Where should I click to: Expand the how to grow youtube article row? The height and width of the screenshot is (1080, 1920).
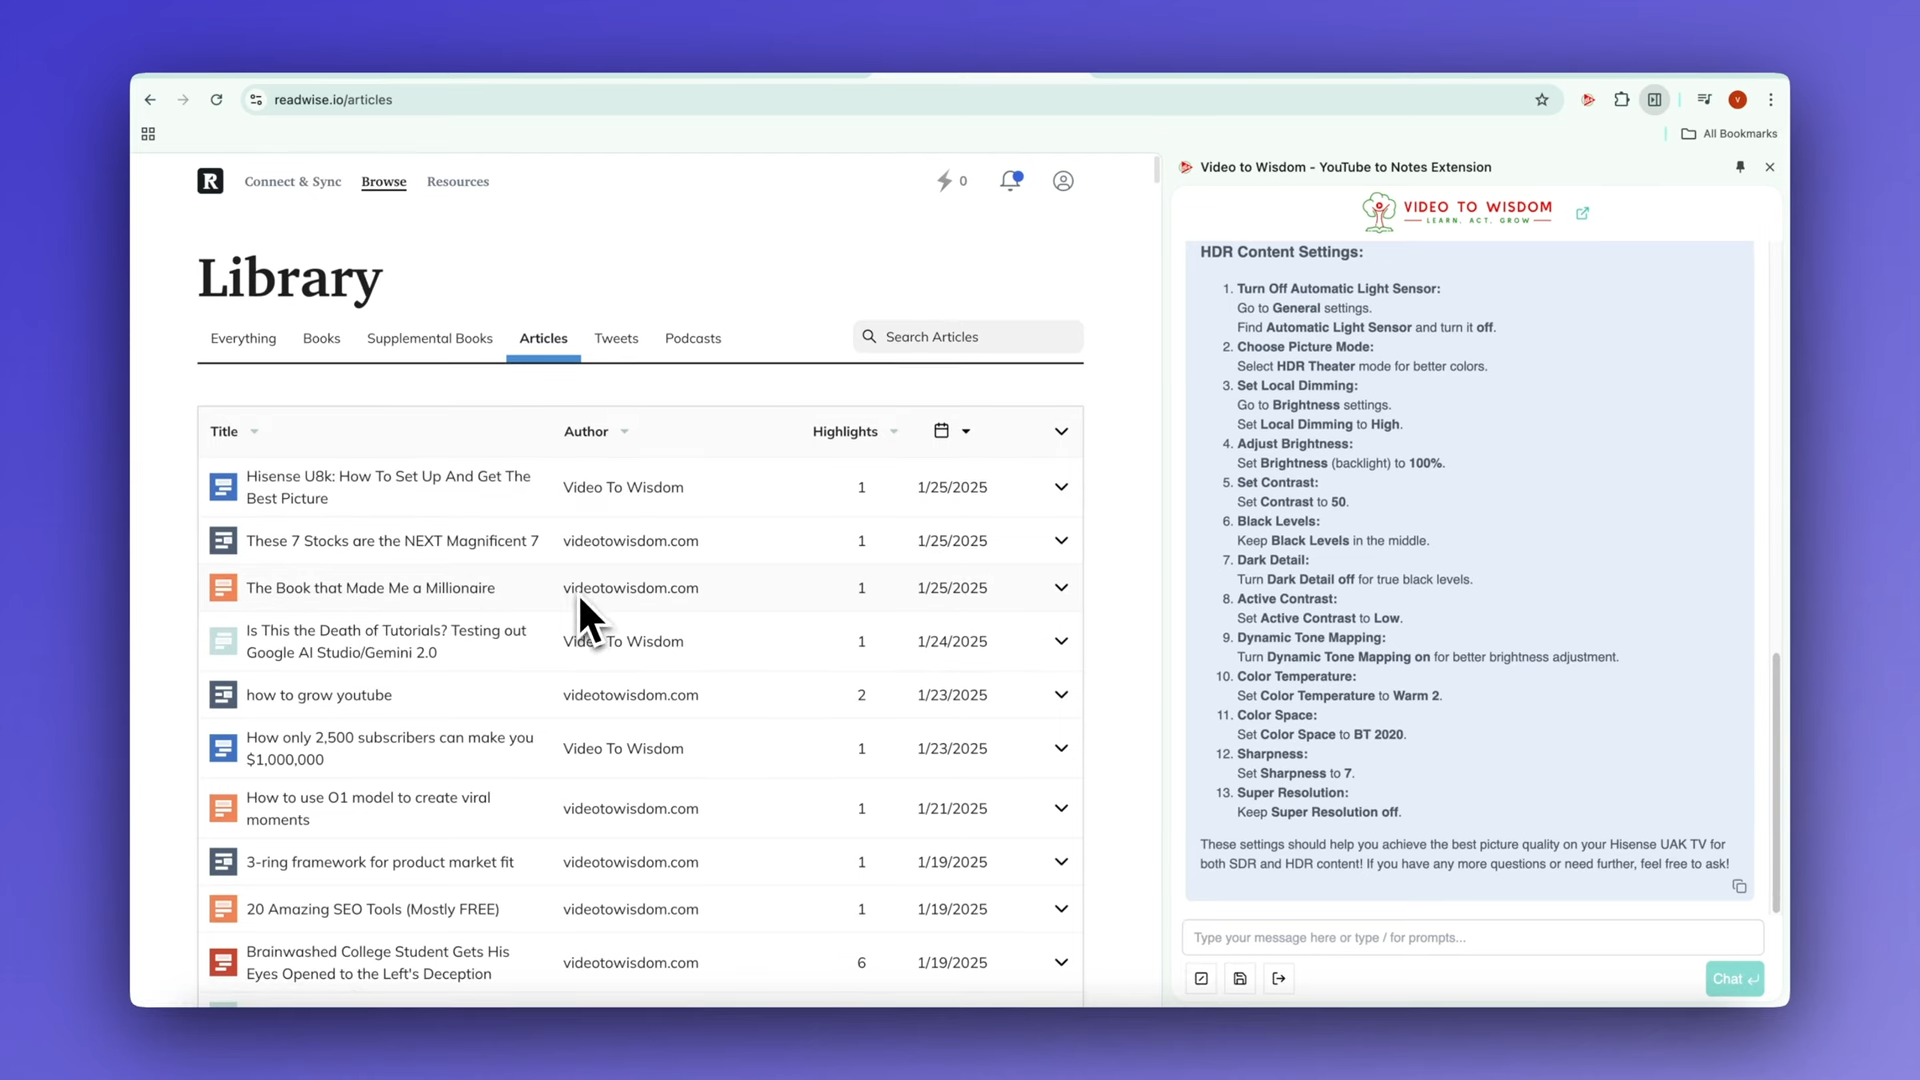point(1062,694)
